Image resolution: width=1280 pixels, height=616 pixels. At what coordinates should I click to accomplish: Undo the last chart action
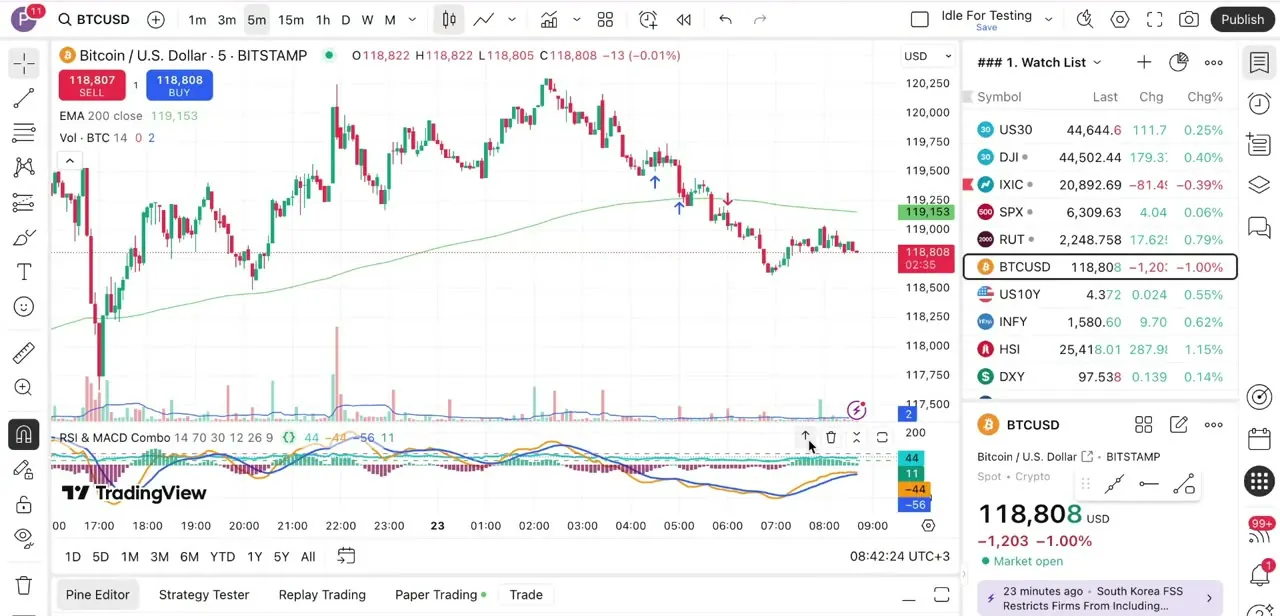tap(726, 19)
